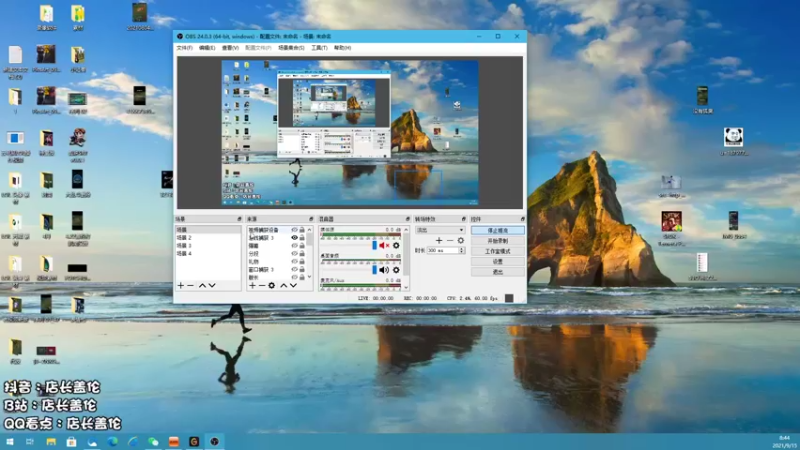This screenshot has height=450, width=800.
Task: Open Task View on the taskbar
Action: [30, 442]
